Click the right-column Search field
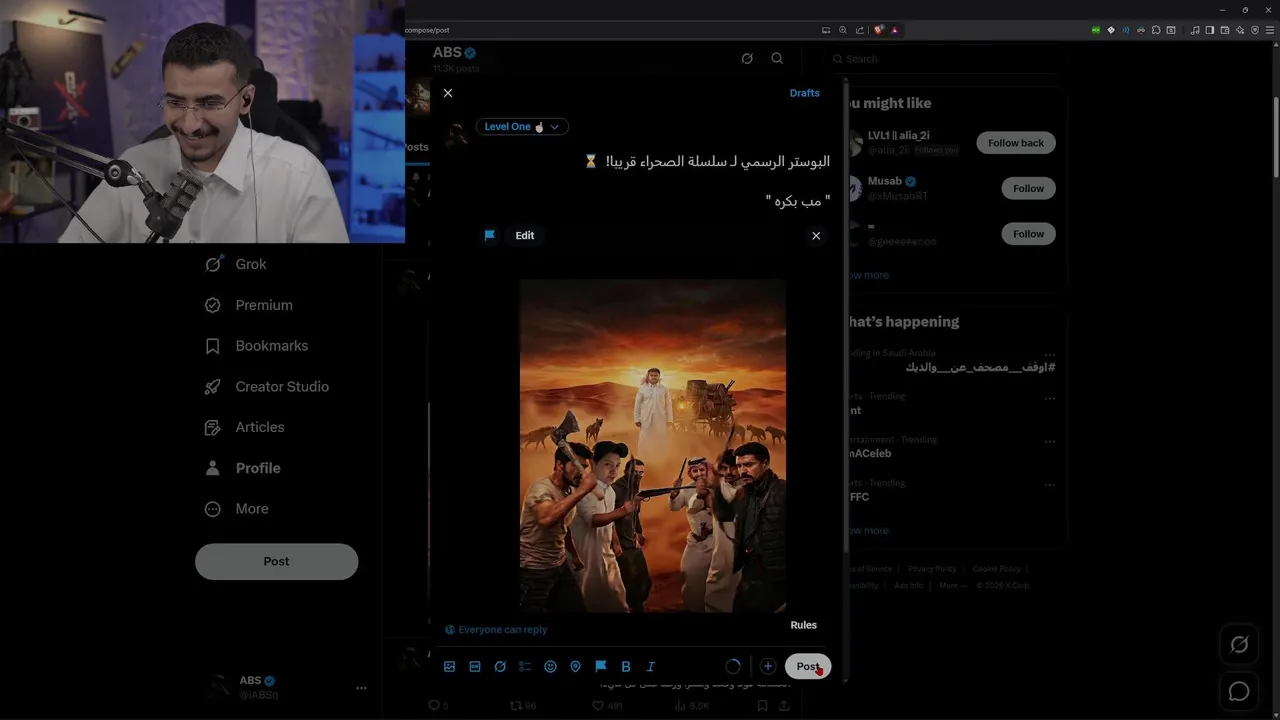 coord(948,59)
